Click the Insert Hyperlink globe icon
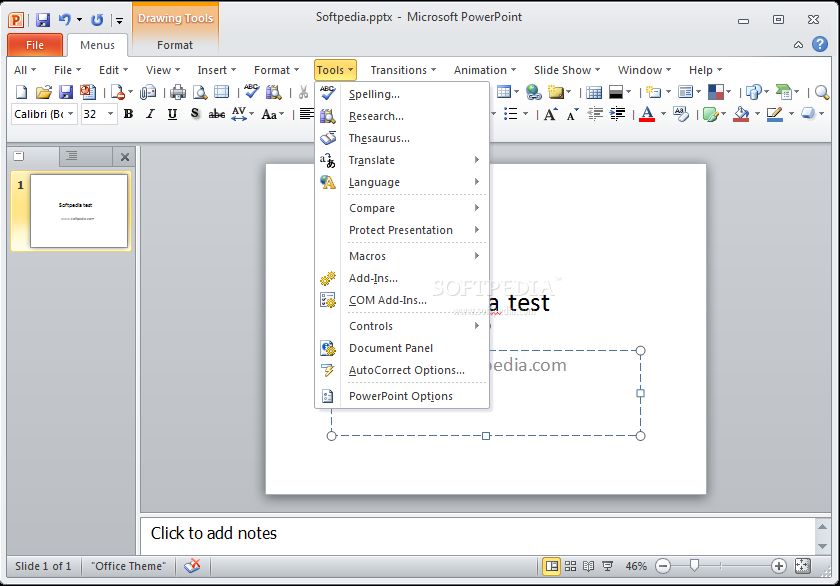The height and width of the screenshot is (586, 840). [x=533, y=92]
